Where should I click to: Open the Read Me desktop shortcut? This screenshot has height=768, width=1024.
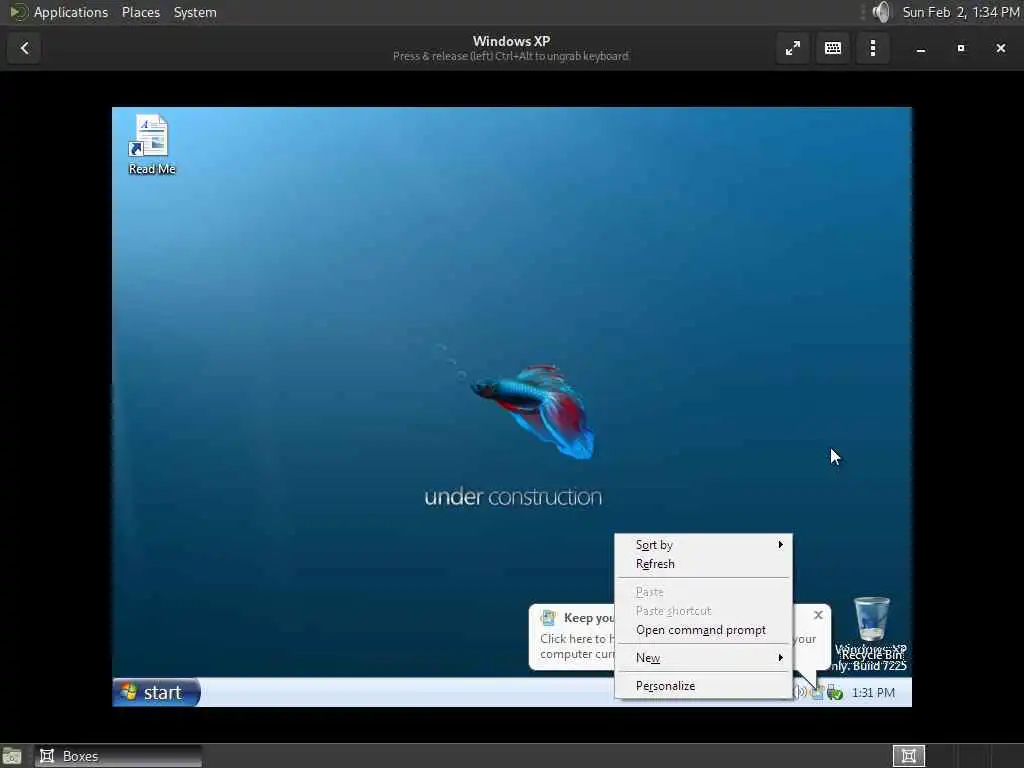152,145
